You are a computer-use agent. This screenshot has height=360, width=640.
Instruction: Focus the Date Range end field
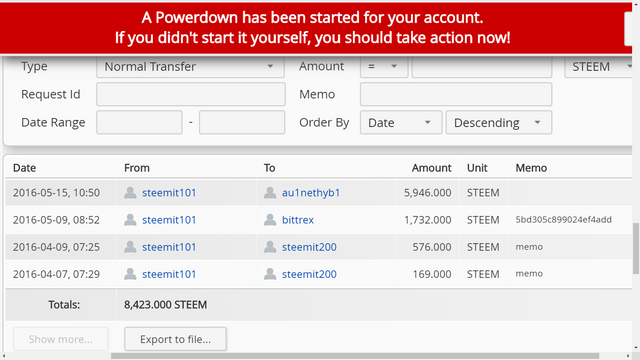tap(242, 122)
